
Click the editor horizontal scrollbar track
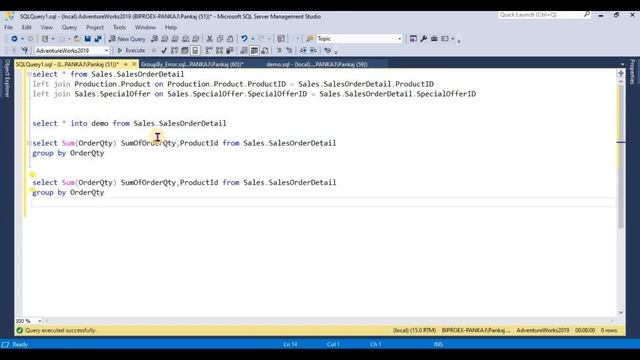[329, 321]
